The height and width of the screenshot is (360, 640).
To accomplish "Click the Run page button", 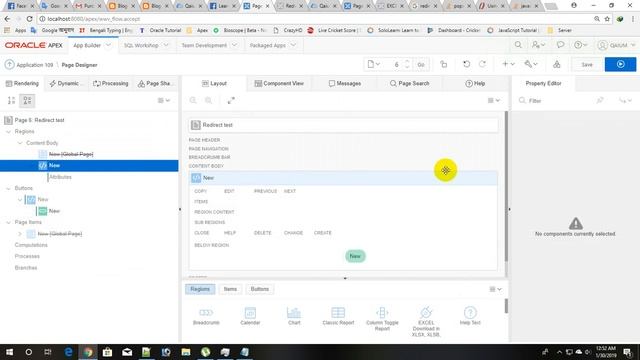I will (620, 64).
